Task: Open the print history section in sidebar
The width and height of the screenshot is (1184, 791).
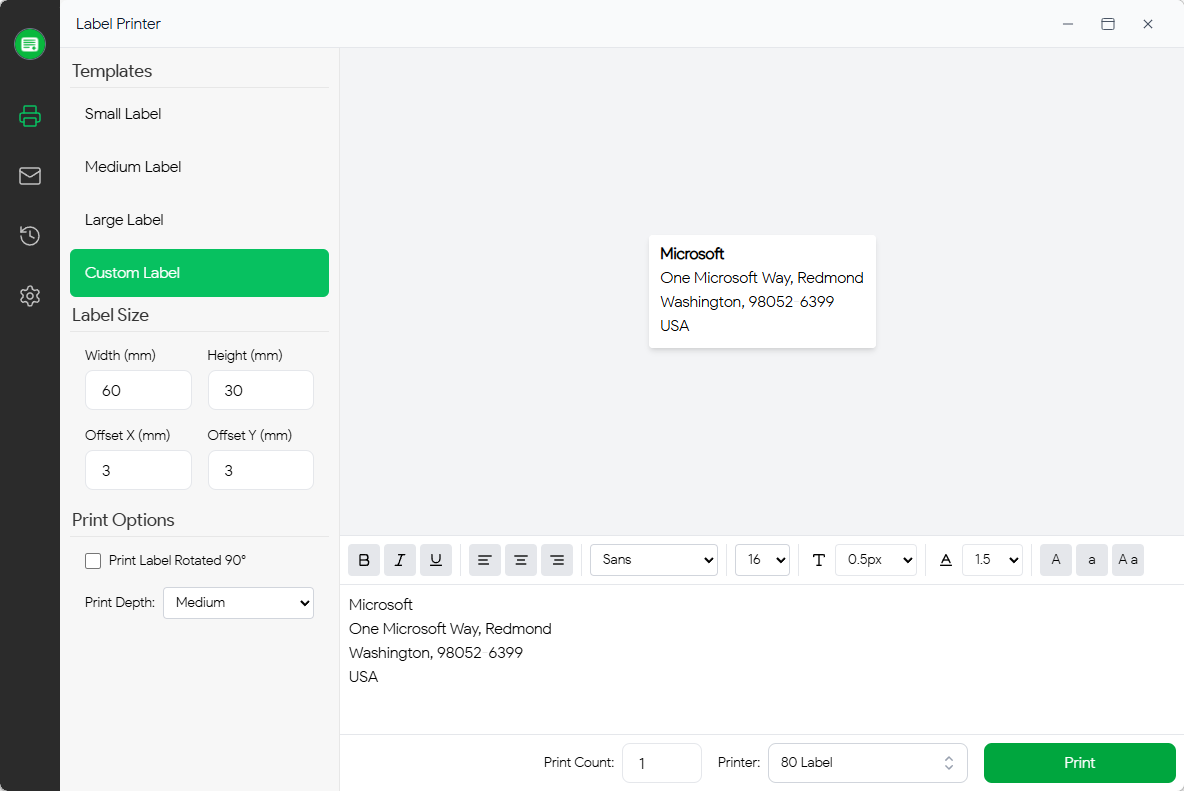Action: pyautogui.click(x=29, y=235)
